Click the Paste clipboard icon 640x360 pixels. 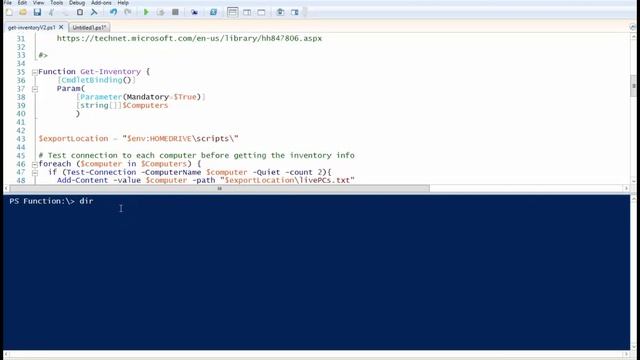pos(80,12)
